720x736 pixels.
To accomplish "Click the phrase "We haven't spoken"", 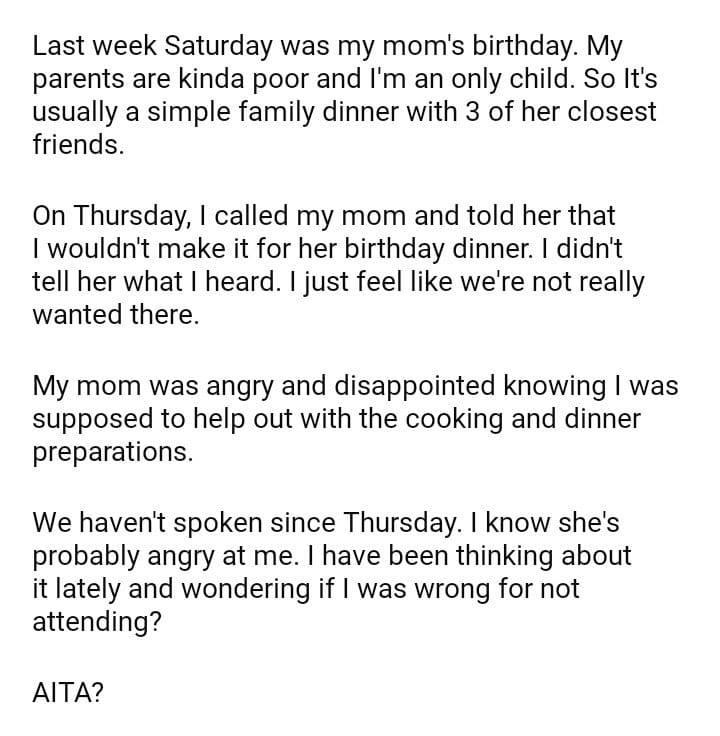I will point(151,523).
